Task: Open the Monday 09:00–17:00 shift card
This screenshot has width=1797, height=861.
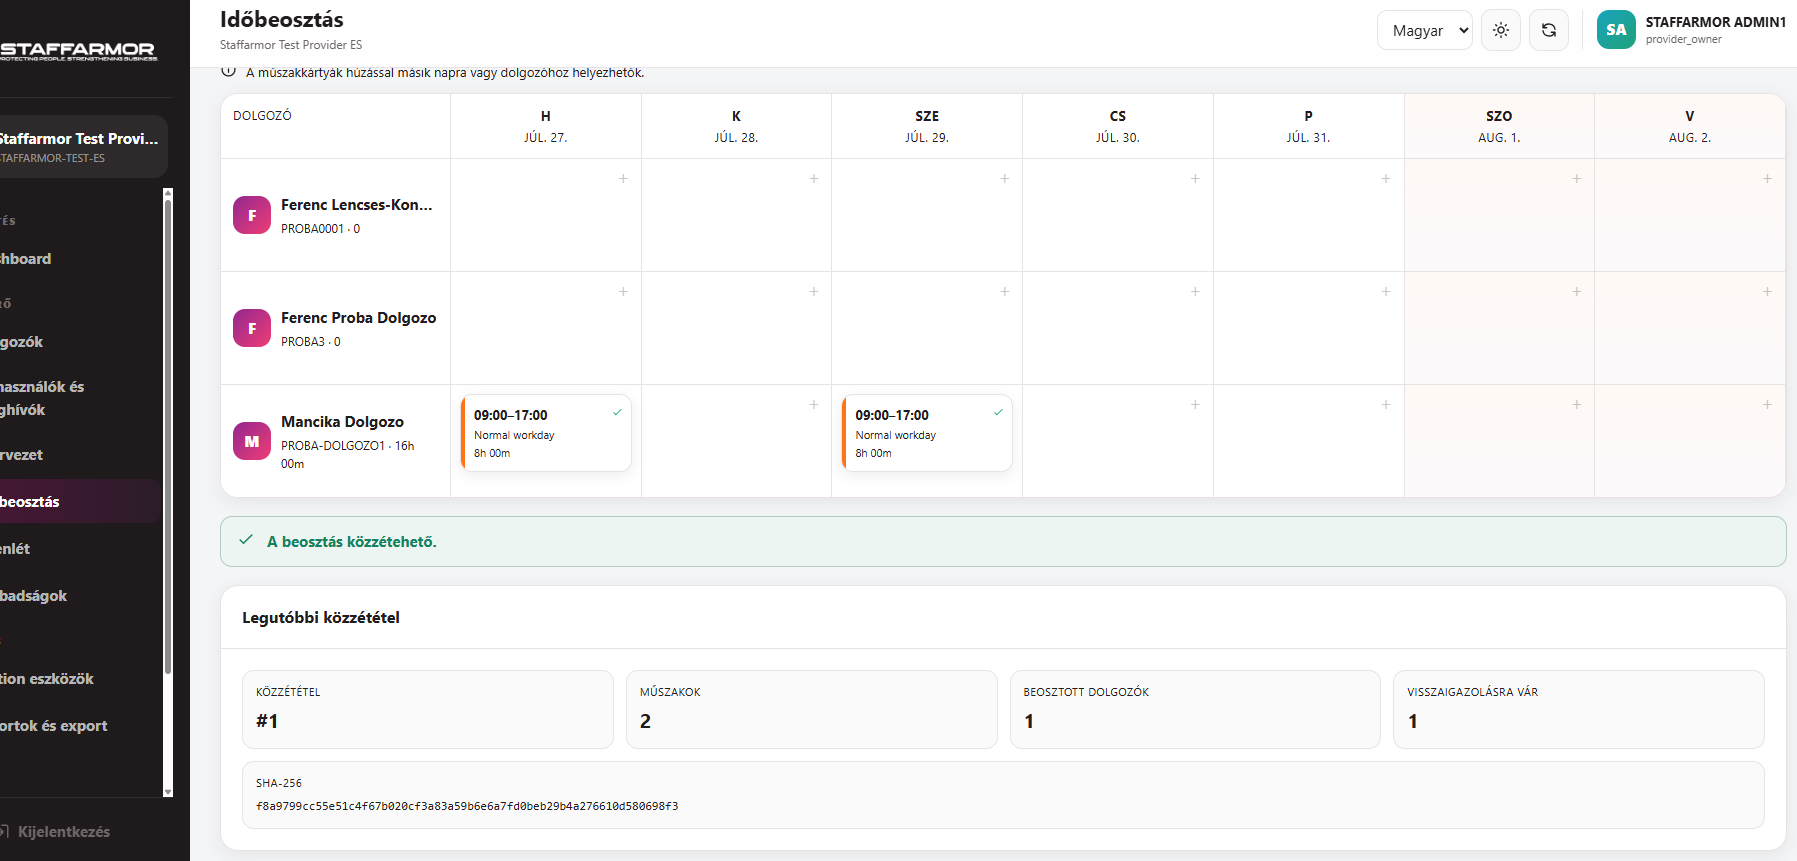Action: point(546,433)
